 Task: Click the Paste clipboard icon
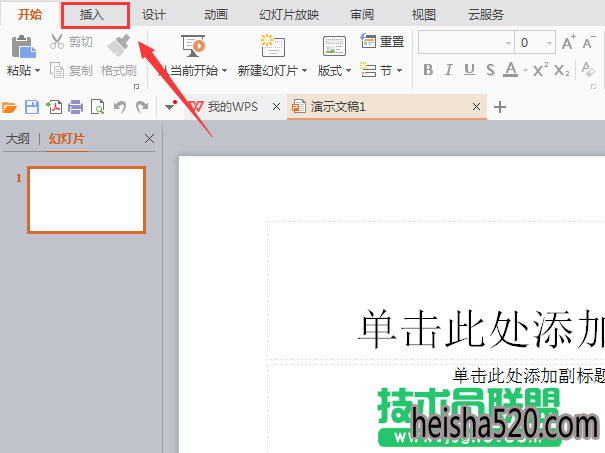pyautogui.click(x=24, y=47)
